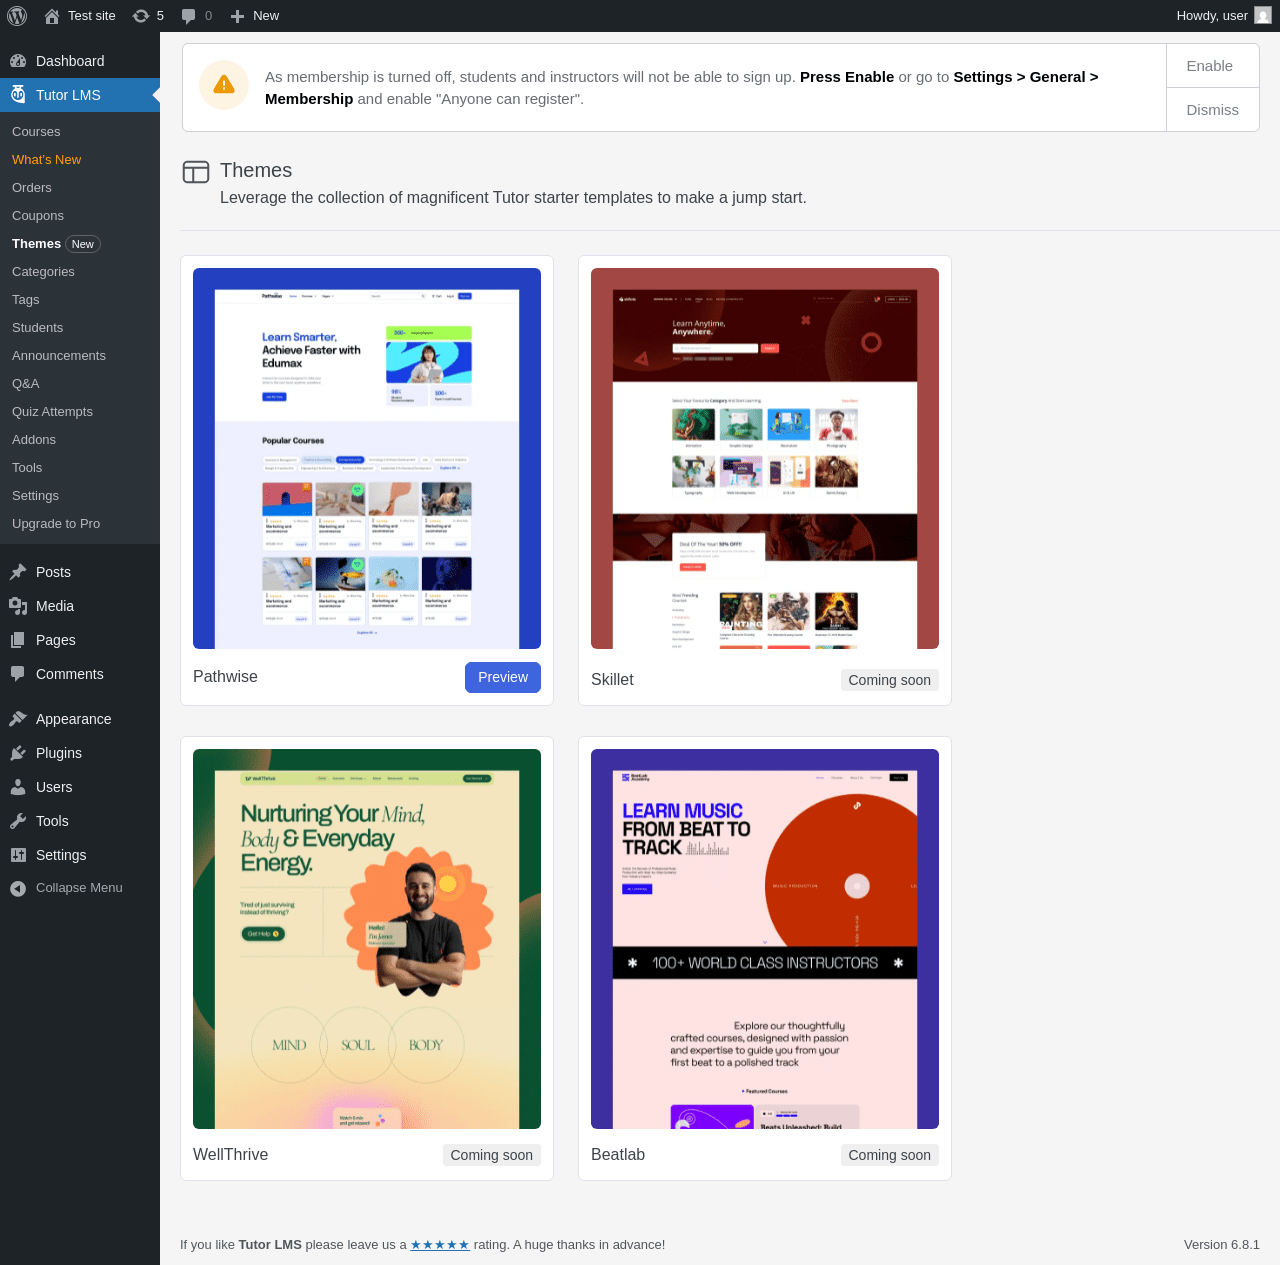1280x1265 pixels.
Task: Click the plus New icon in admin bar
Action: pyautogui.click(x=237, y=16)
